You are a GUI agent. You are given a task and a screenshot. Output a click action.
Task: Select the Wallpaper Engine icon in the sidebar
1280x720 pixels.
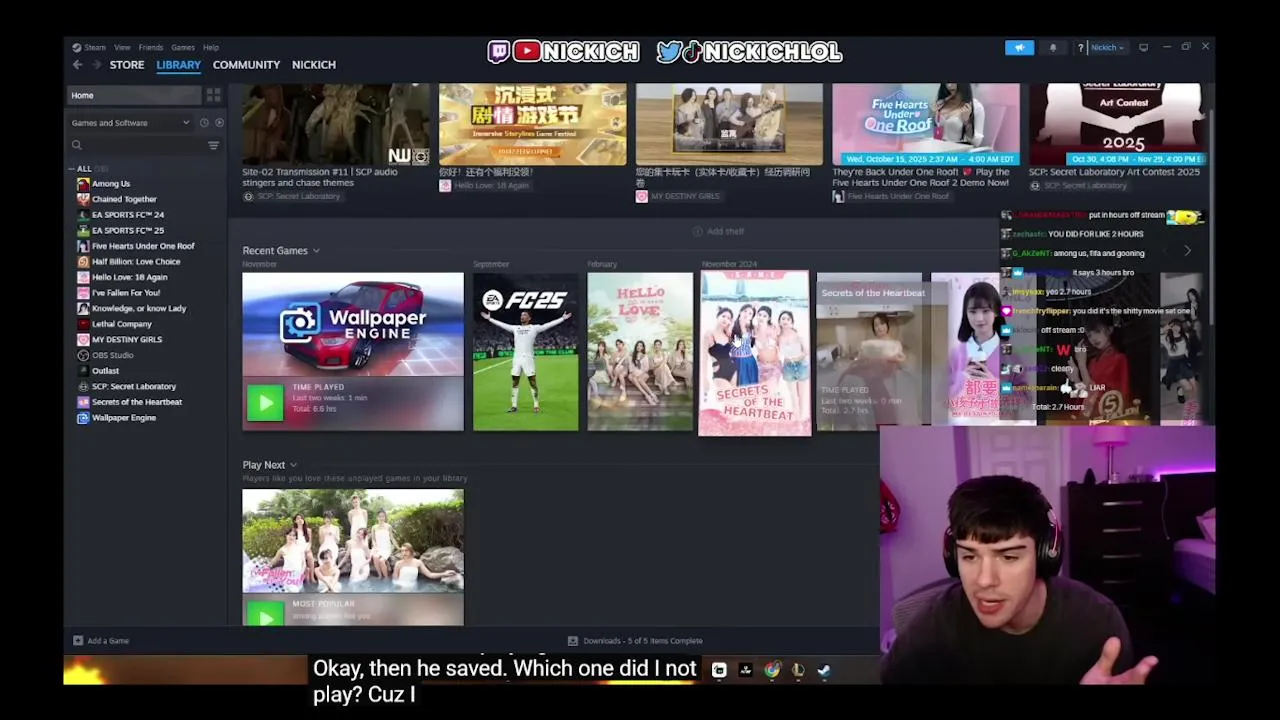coord(83,418)
